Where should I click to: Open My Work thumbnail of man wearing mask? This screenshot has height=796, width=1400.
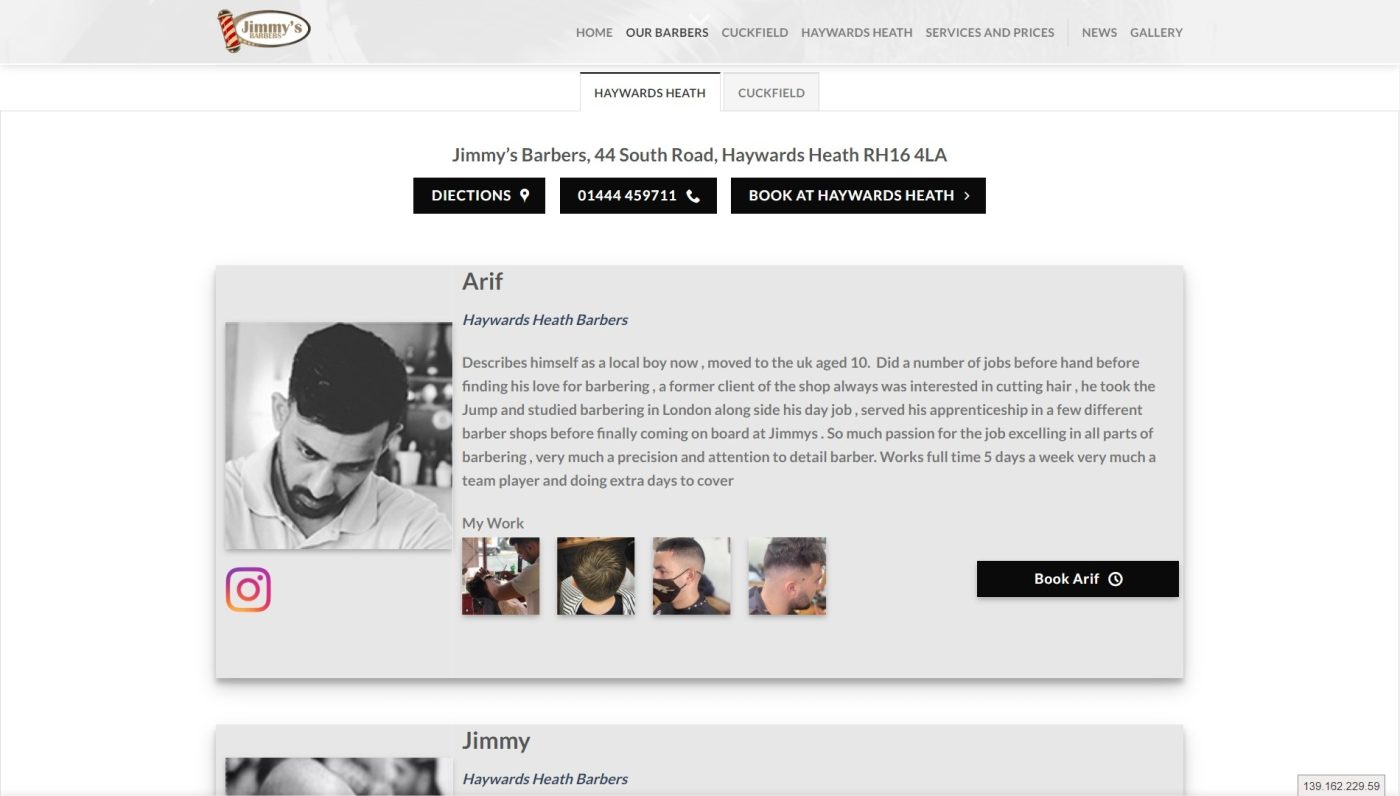[x=692, y=576]
